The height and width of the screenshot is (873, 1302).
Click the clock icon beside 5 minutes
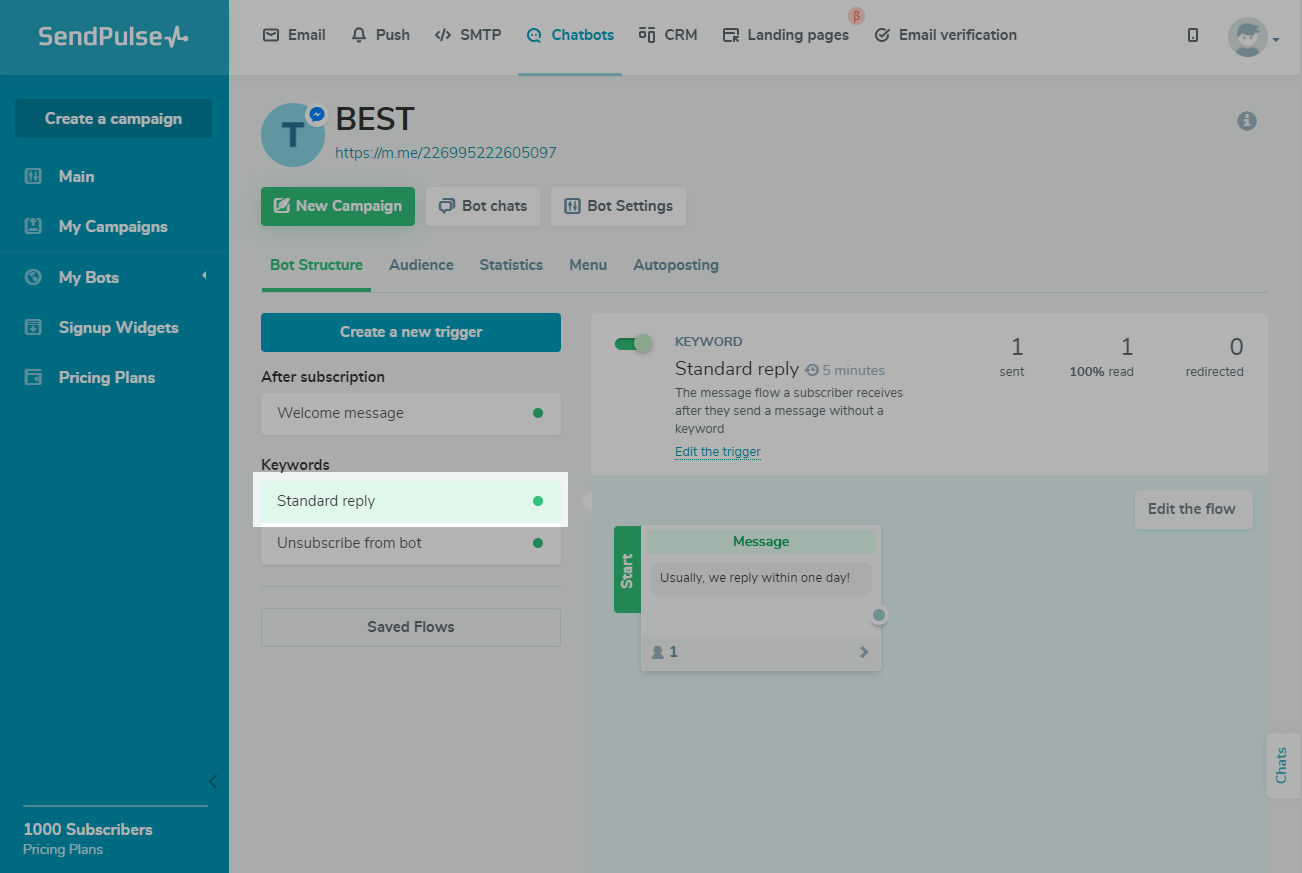coord(812,370)
